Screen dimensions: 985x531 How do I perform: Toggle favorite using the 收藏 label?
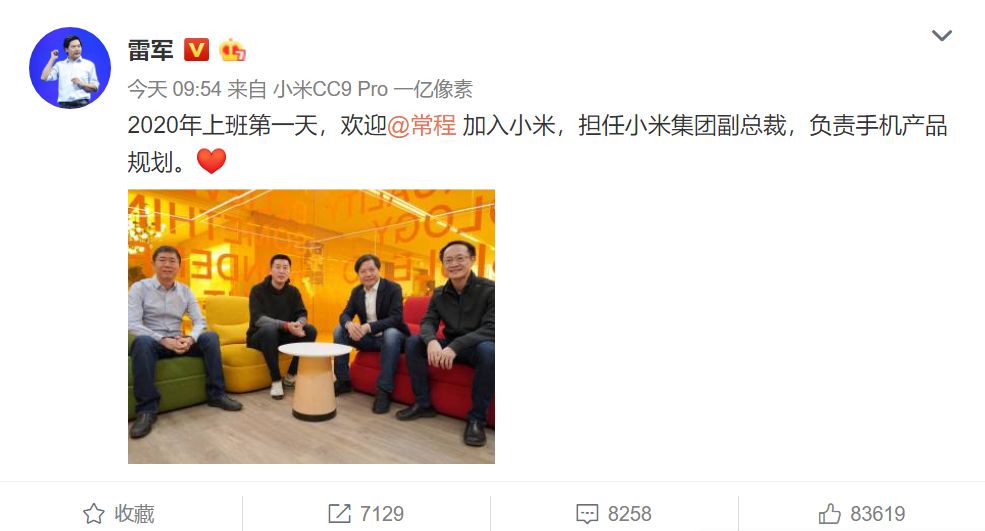pyautogui.click(x=134, y=513)
